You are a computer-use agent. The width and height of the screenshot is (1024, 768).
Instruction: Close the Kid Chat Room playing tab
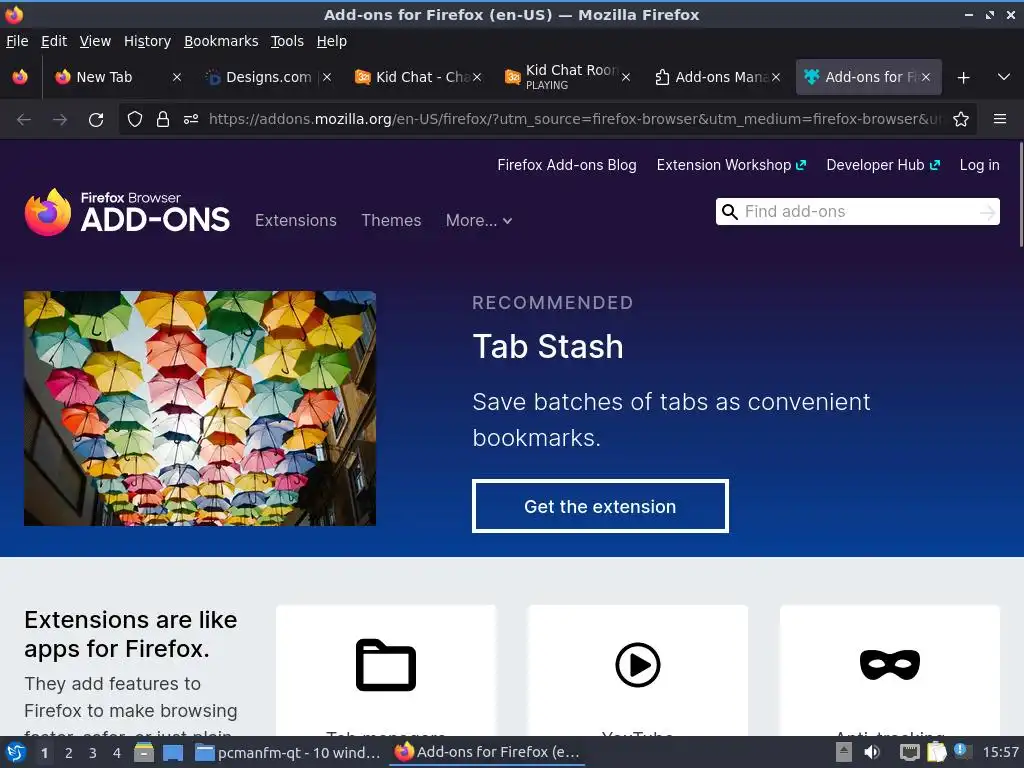tap(626, 77)
